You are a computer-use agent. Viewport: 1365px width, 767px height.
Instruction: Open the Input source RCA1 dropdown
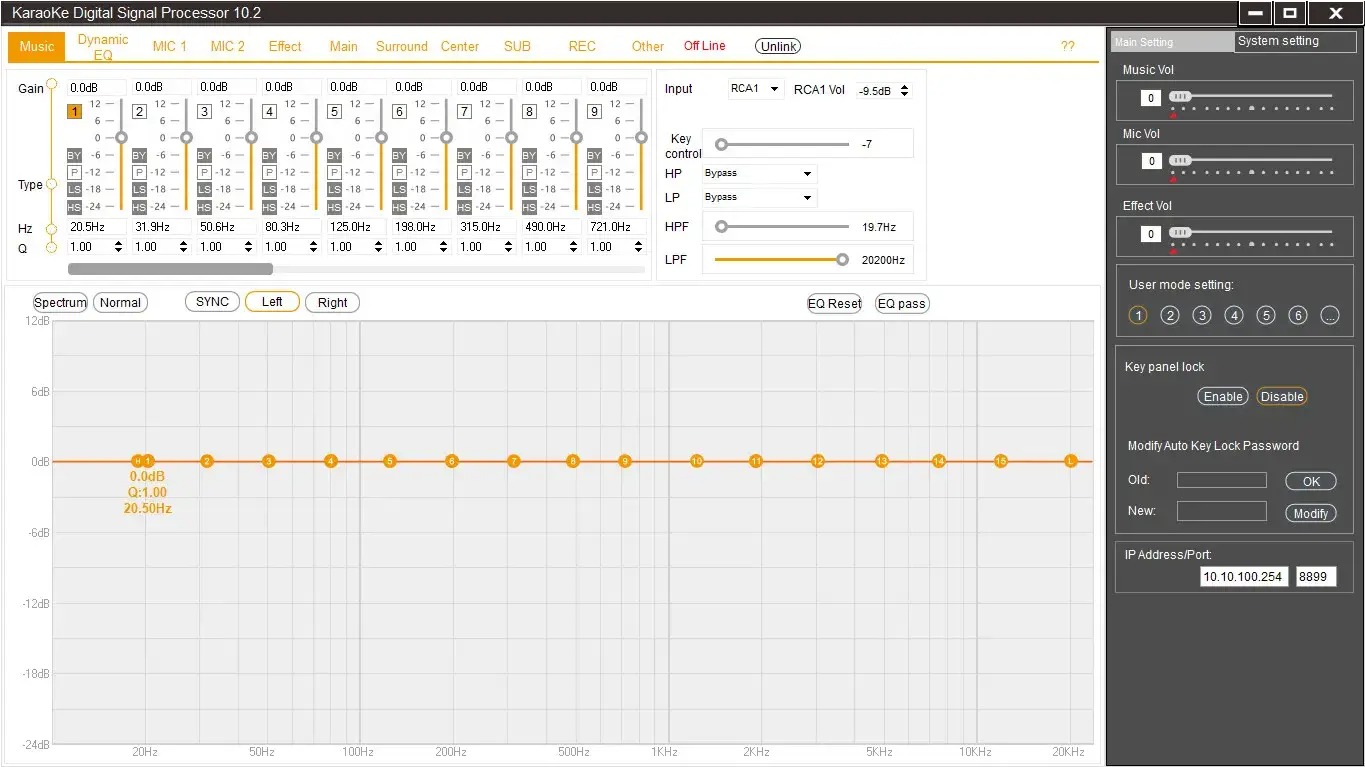(756, 89)
